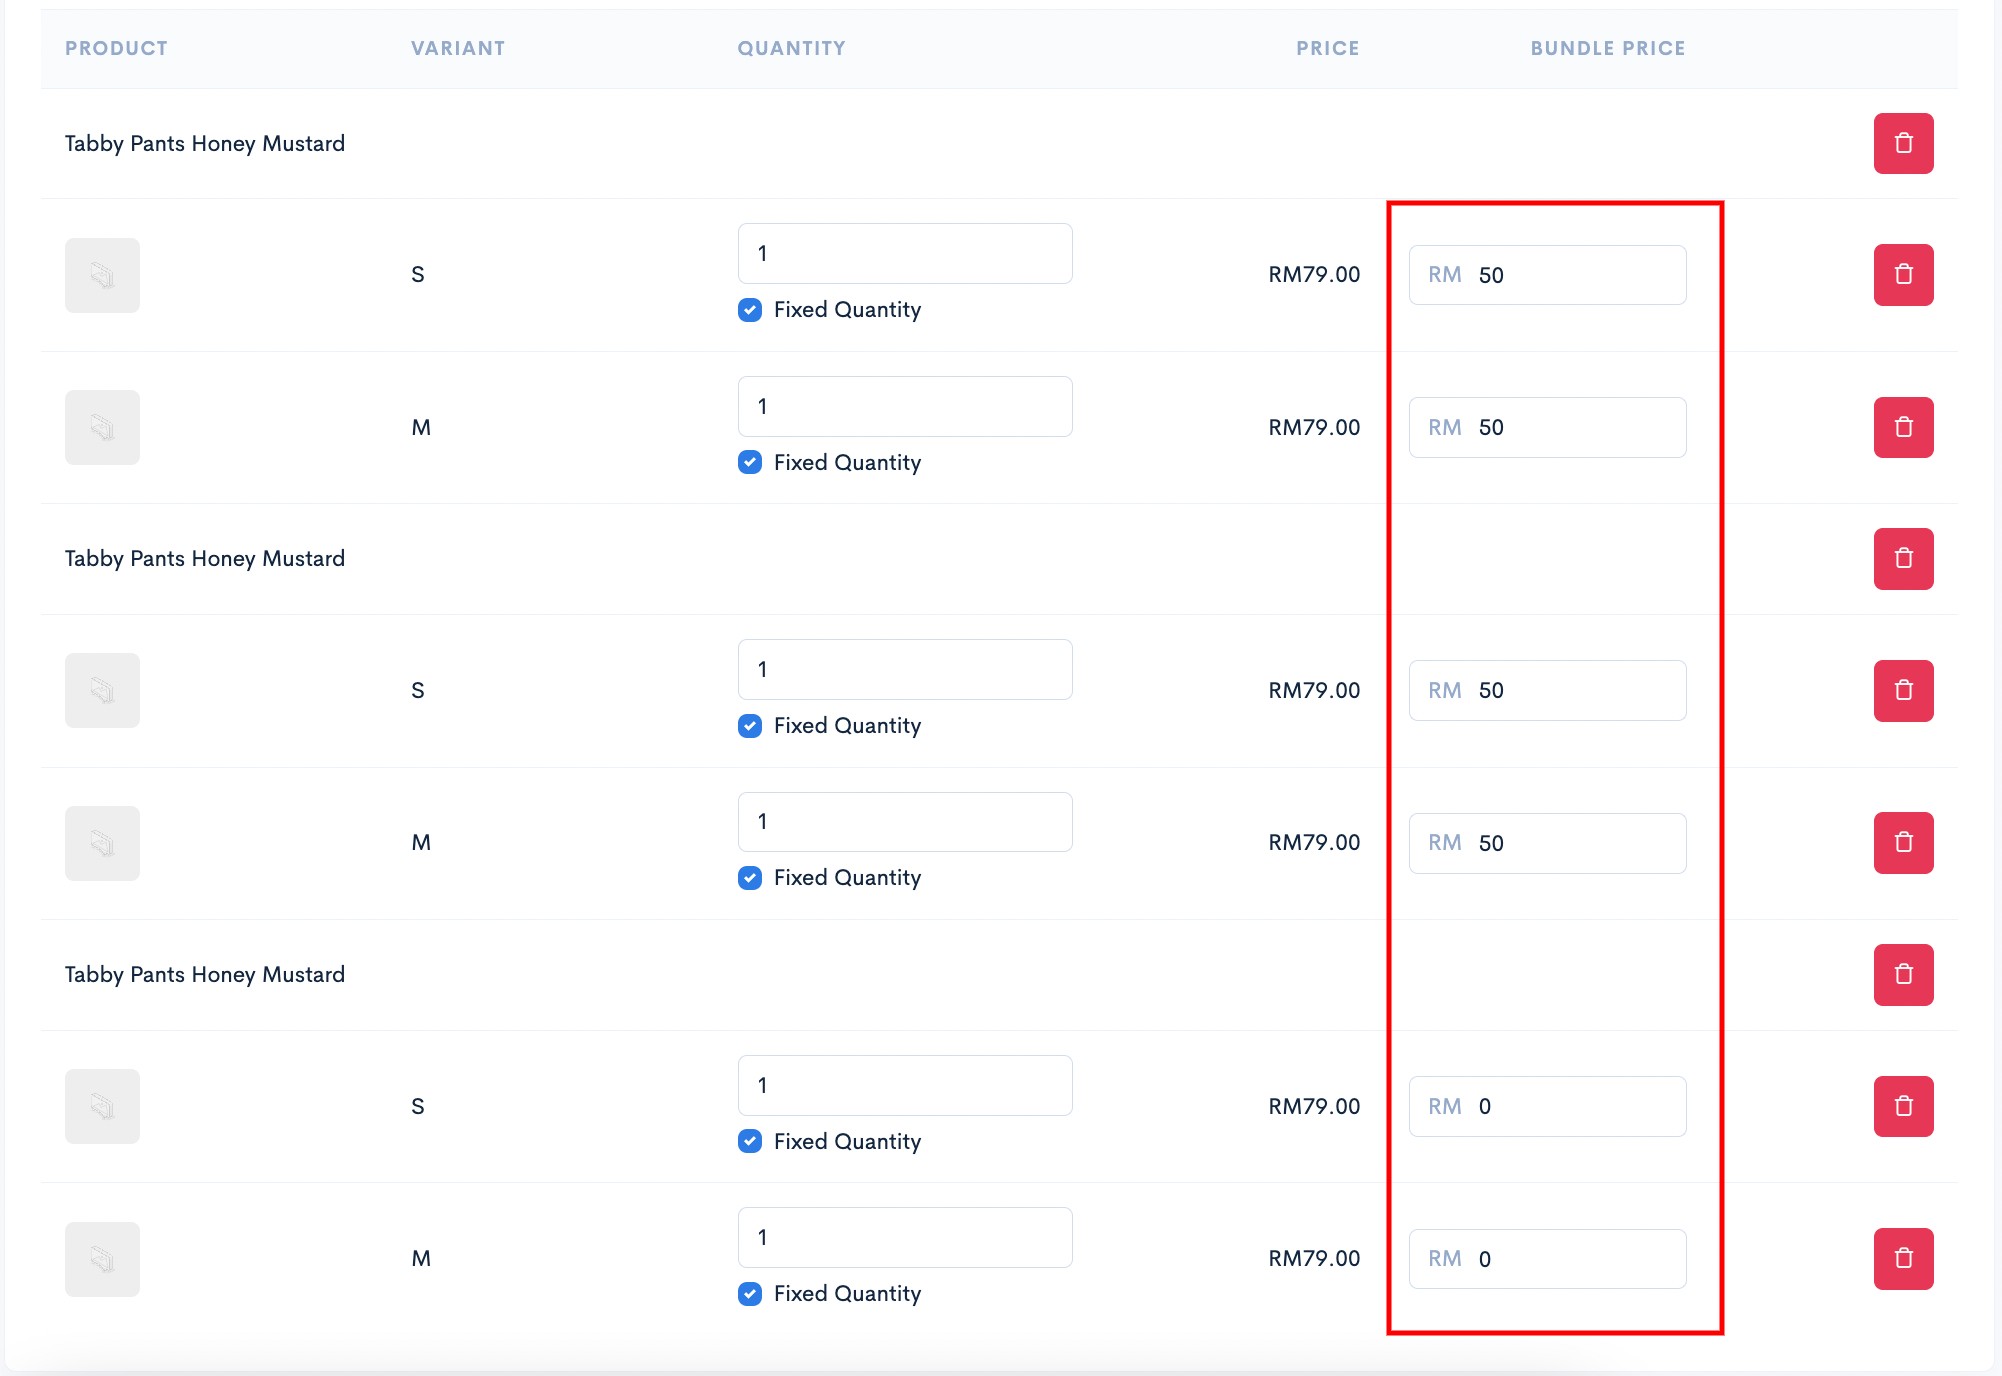Delete first product's M variant row
Viewport: 2002px width, 1376px height.
tap(1903, 427)
